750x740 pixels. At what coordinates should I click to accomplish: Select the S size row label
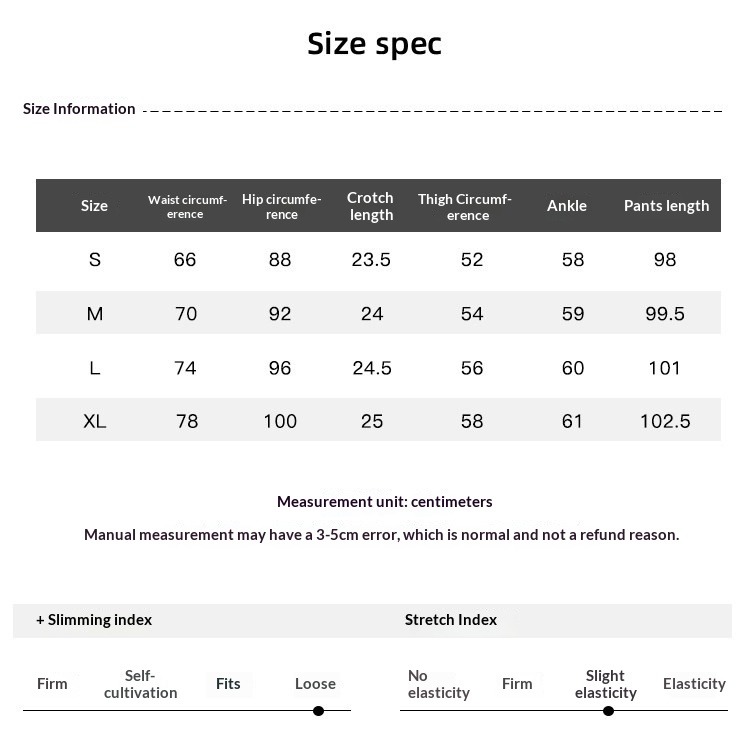[95, 260]
